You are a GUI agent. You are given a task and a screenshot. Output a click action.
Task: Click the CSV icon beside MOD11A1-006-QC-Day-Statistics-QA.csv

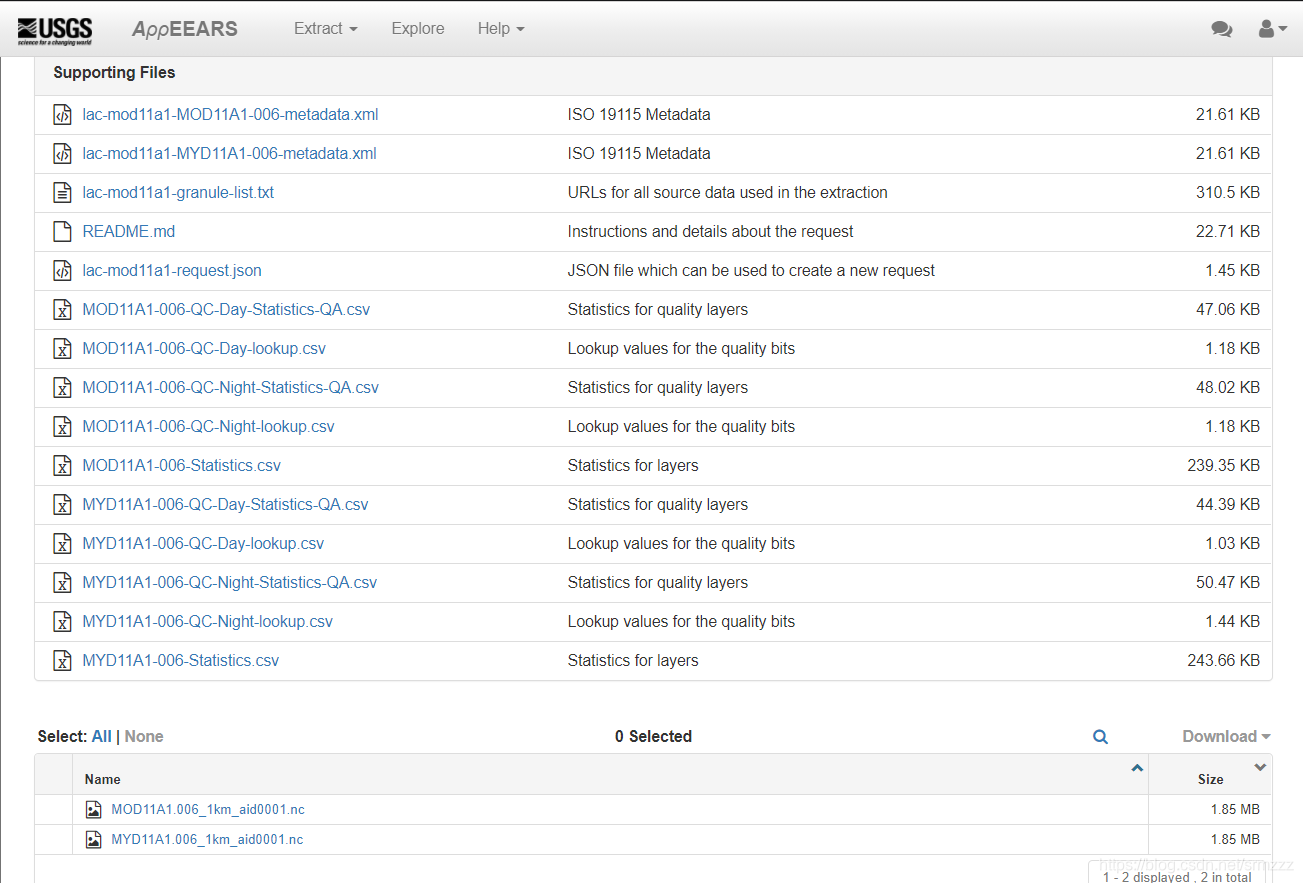coord(62,310)
